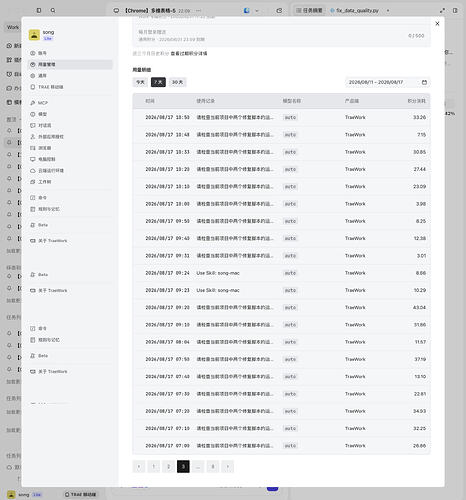
Task: Select the Use Skill: song-mac row at 09:24
Action: tap(281, 273)
